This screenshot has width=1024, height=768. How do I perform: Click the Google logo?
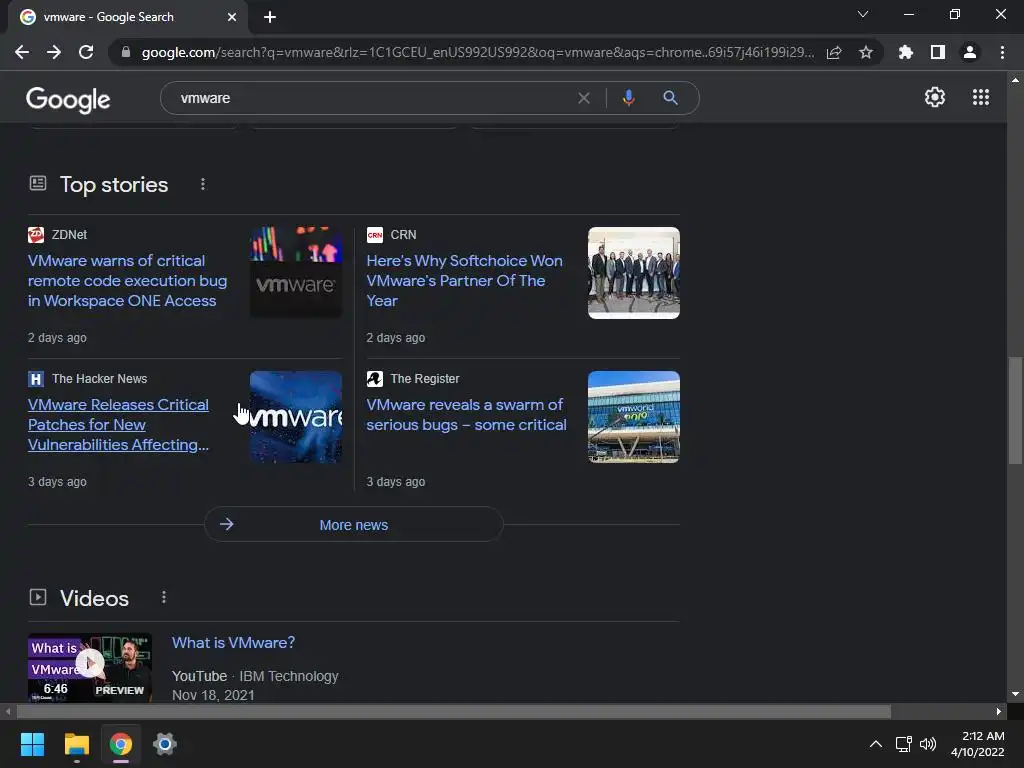pyautogui.click(x=68, y=99)
